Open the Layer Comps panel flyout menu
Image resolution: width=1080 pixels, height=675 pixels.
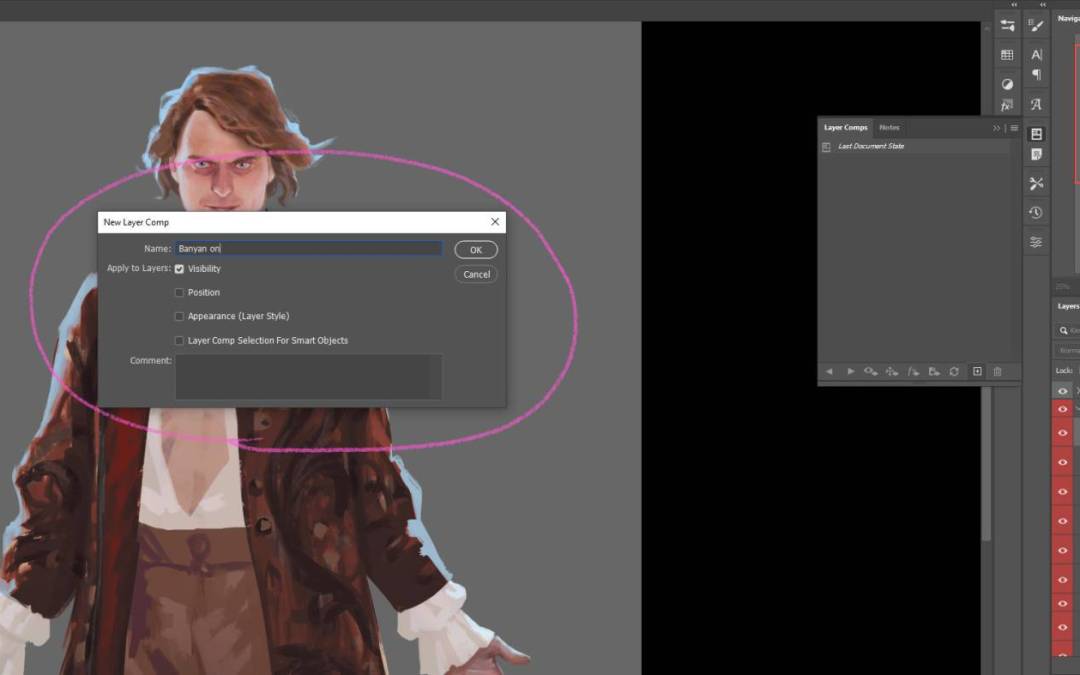tap(1014, 128)
